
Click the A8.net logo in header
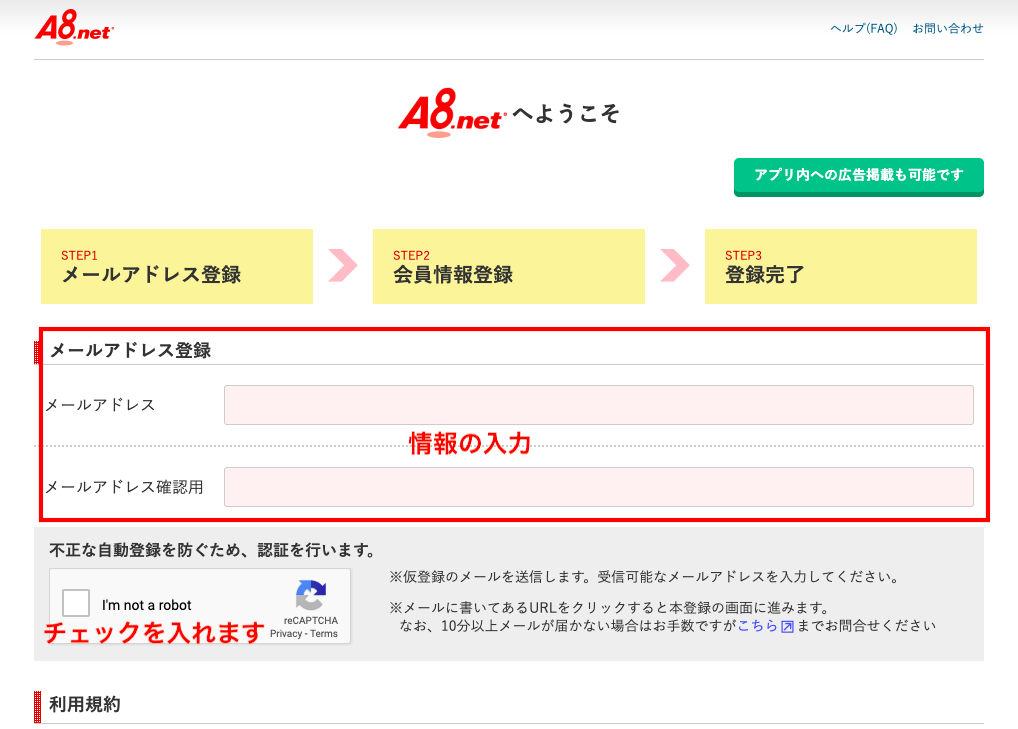[x=74, y=27]
